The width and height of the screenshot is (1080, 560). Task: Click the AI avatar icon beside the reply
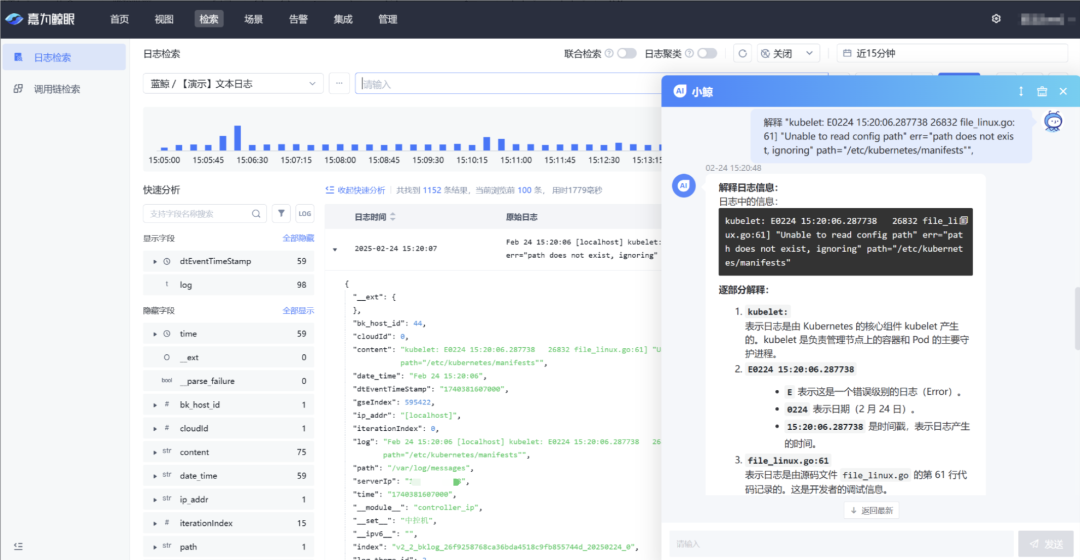click(683, 185)
